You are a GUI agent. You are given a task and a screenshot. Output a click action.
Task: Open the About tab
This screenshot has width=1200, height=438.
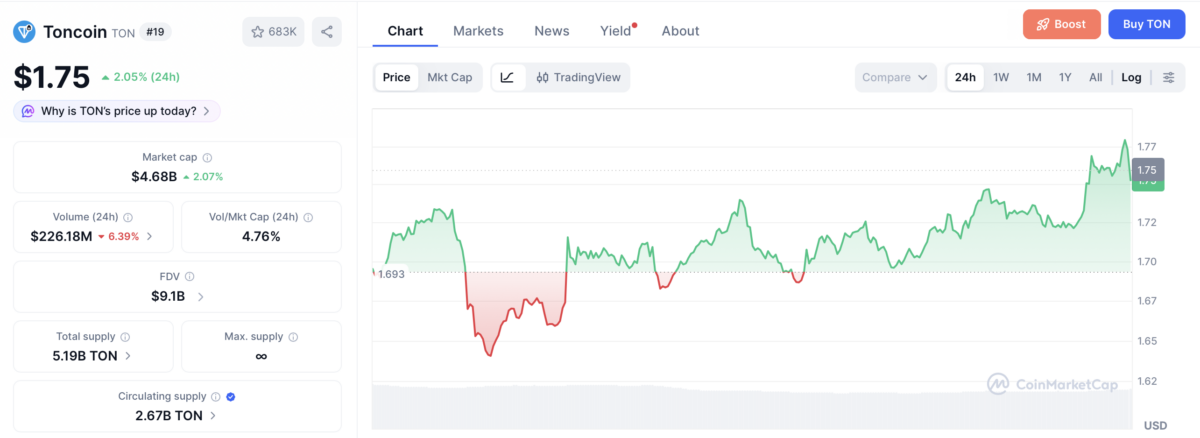coord(680,31)
